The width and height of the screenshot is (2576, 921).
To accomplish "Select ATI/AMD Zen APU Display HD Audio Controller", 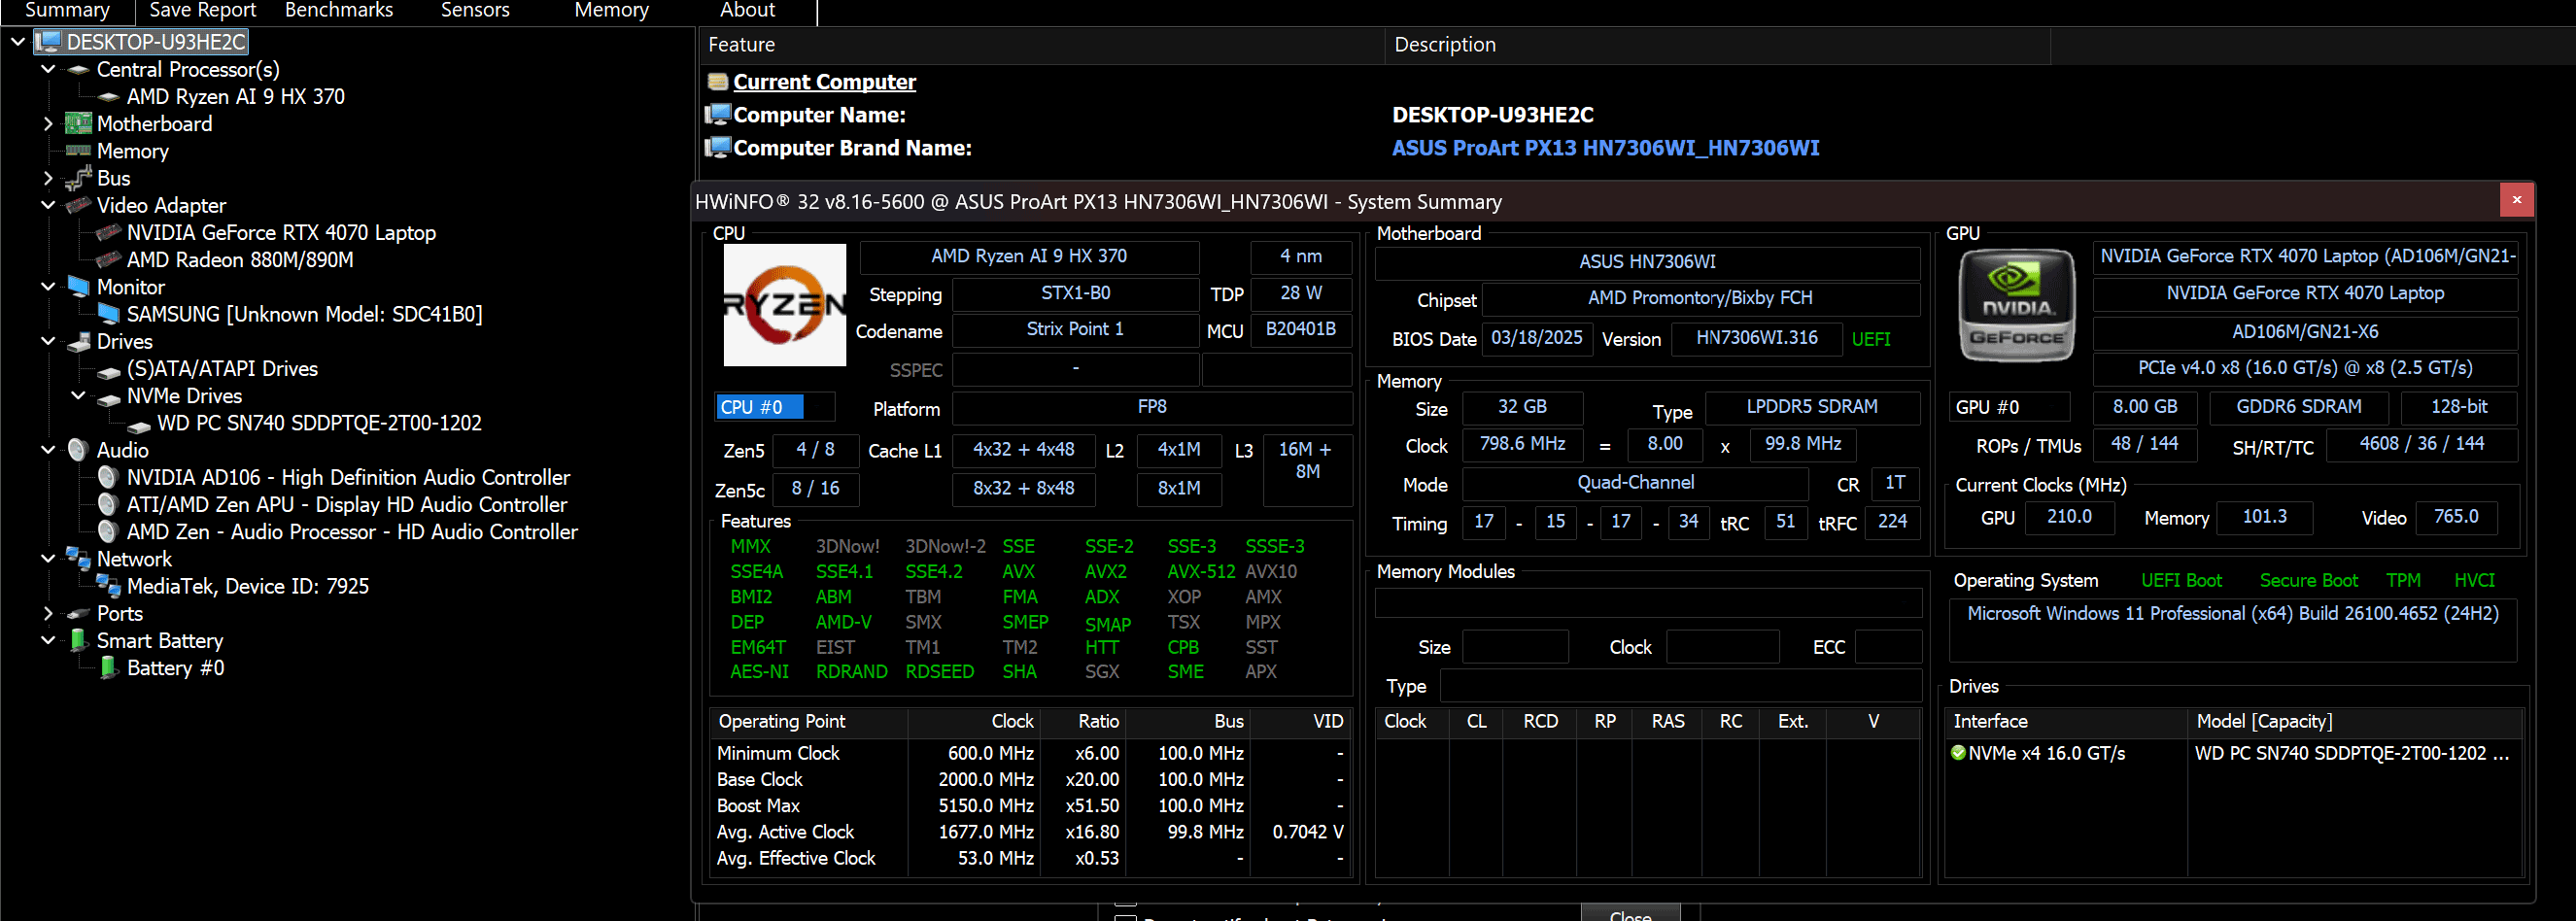I will (x=346, y=505).
